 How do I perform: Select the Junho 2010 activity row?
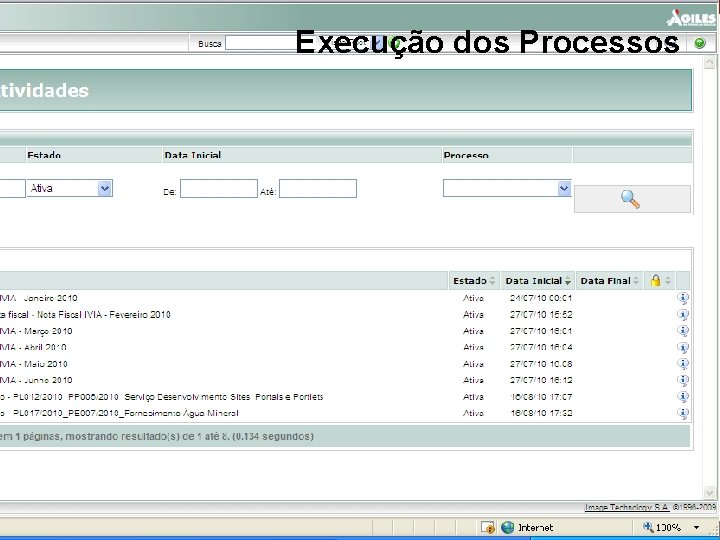[x=345, y=380]
